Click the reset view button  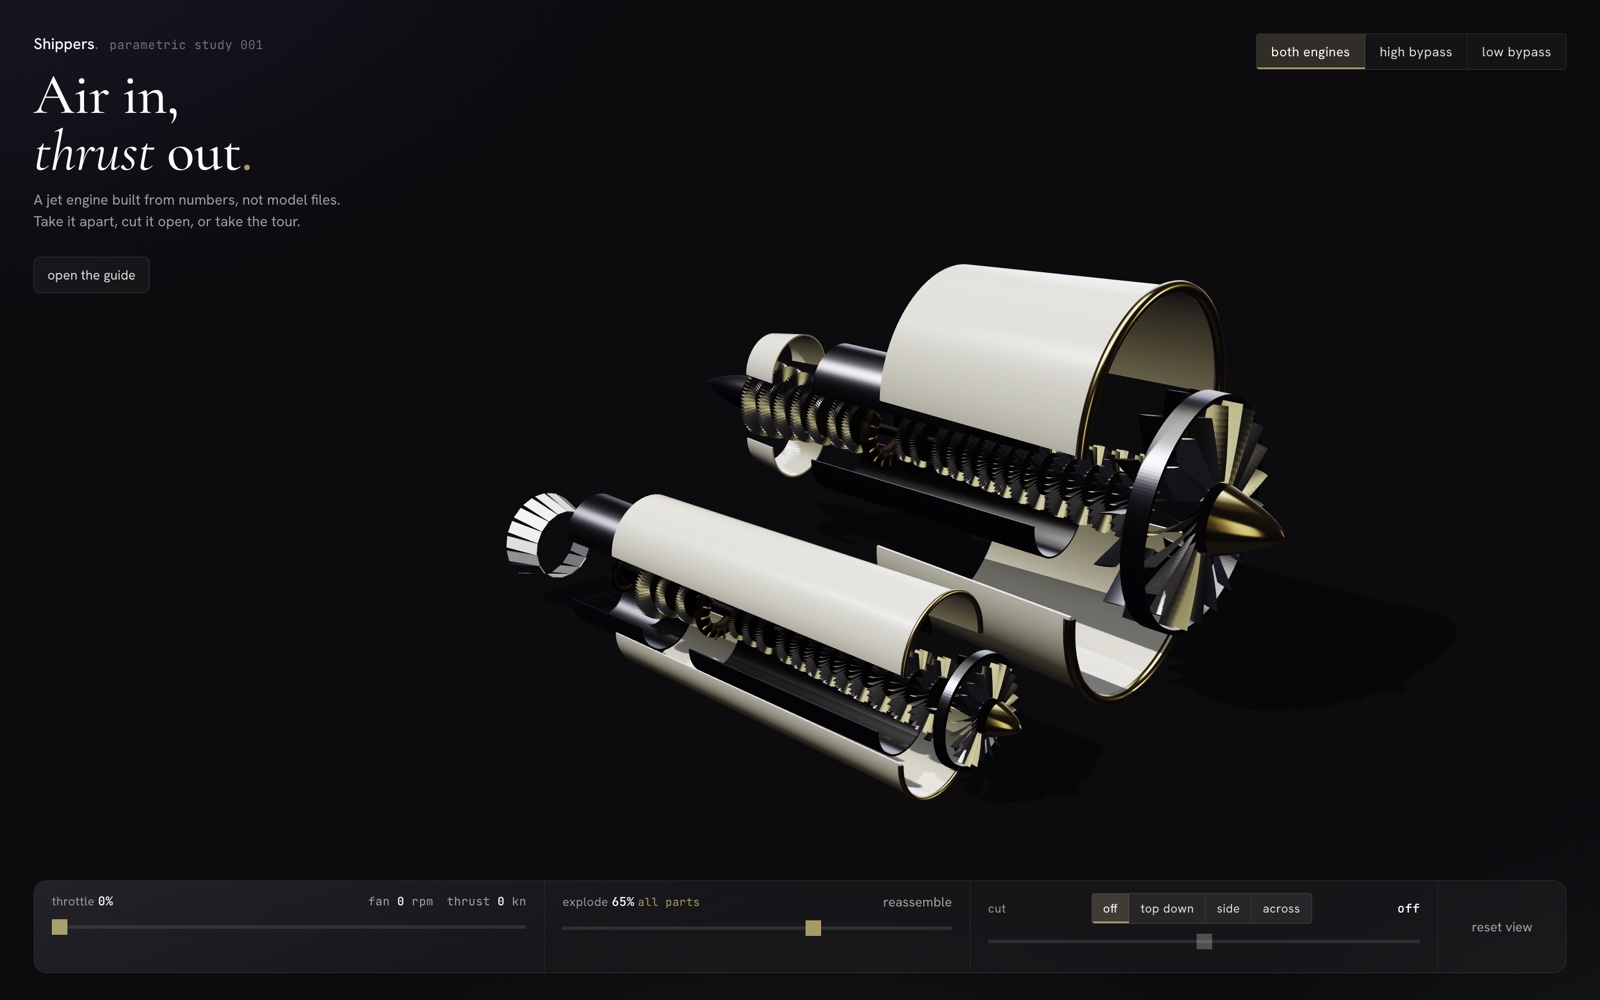(x=1501, y=927)
